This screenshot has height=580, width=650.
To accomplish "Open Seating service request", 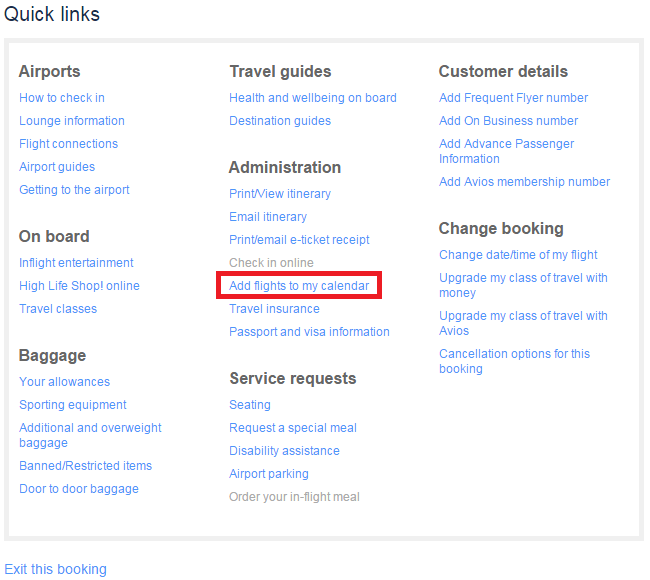I will [x=250, y=405].
